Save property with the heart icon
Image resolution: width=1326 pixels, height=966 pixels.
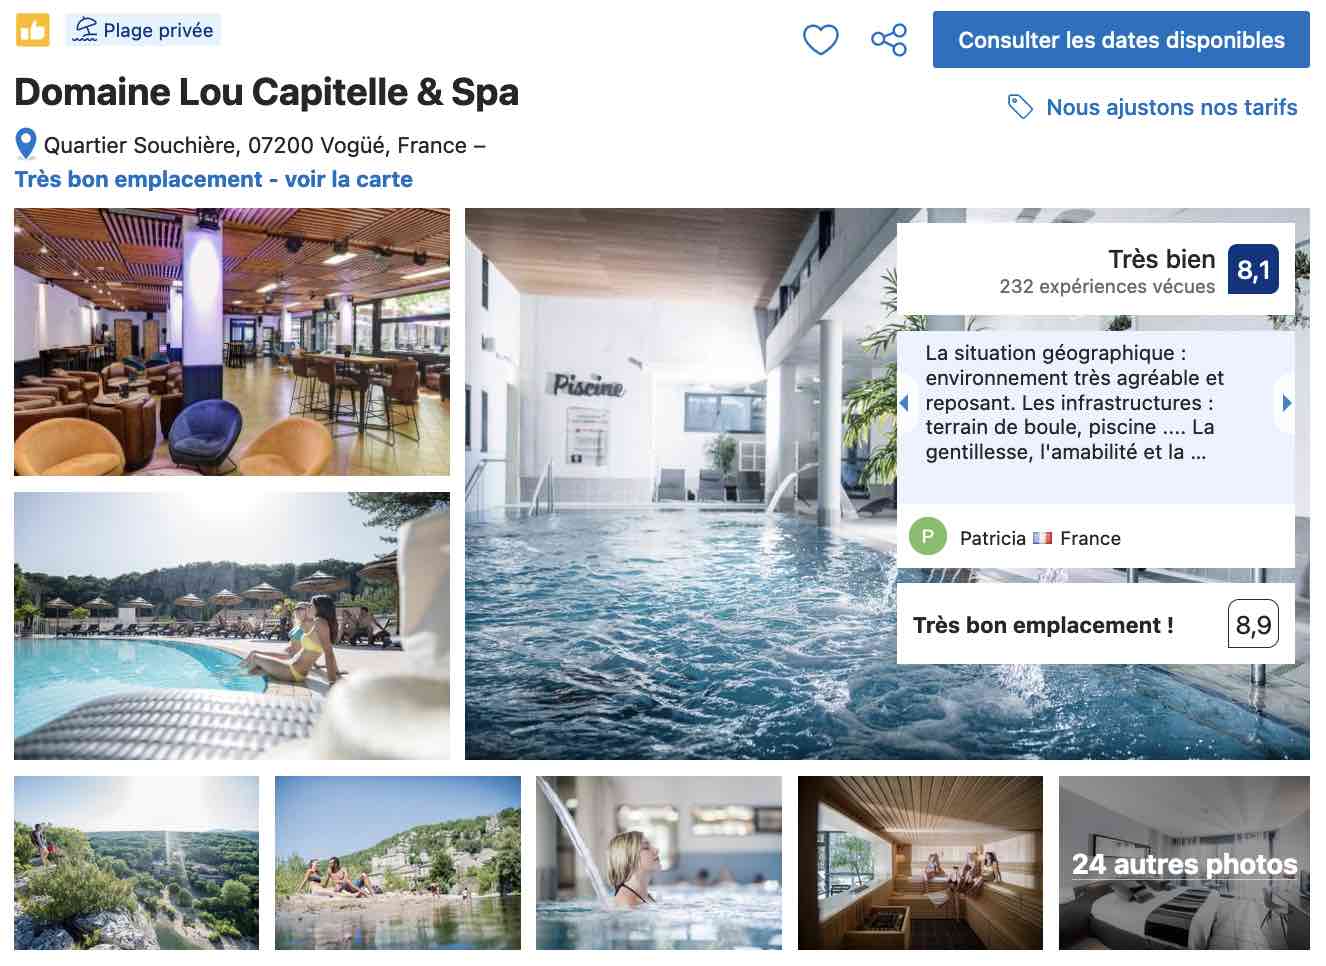(820, 40)
